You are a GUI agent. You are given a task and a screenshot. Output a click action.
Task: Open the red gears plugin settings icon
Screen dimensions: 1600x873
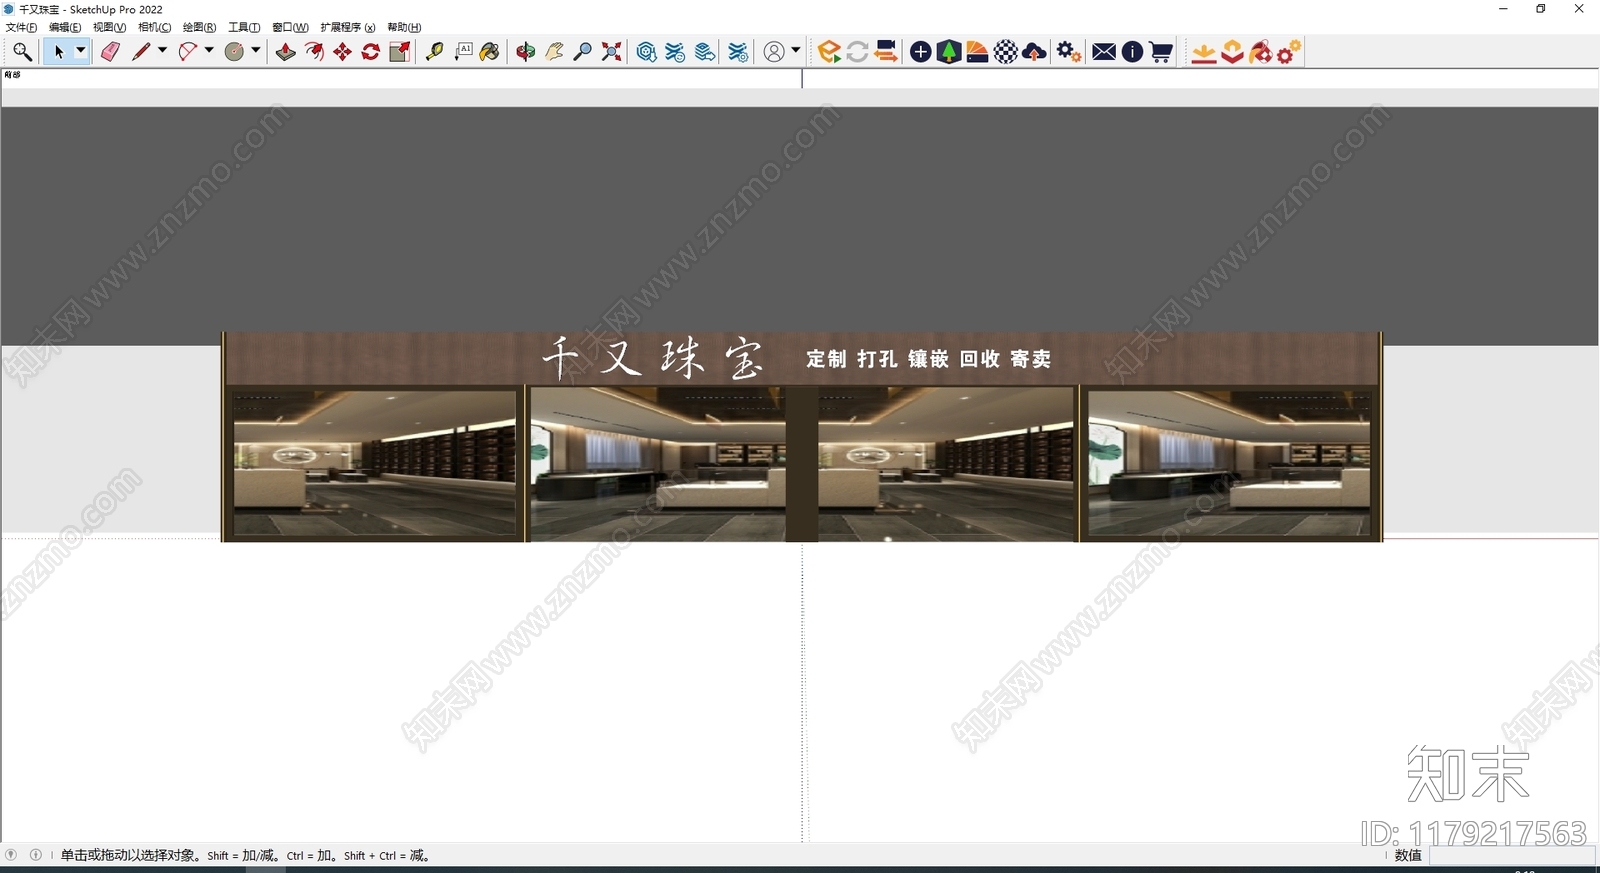click(x=1289, y=52)
